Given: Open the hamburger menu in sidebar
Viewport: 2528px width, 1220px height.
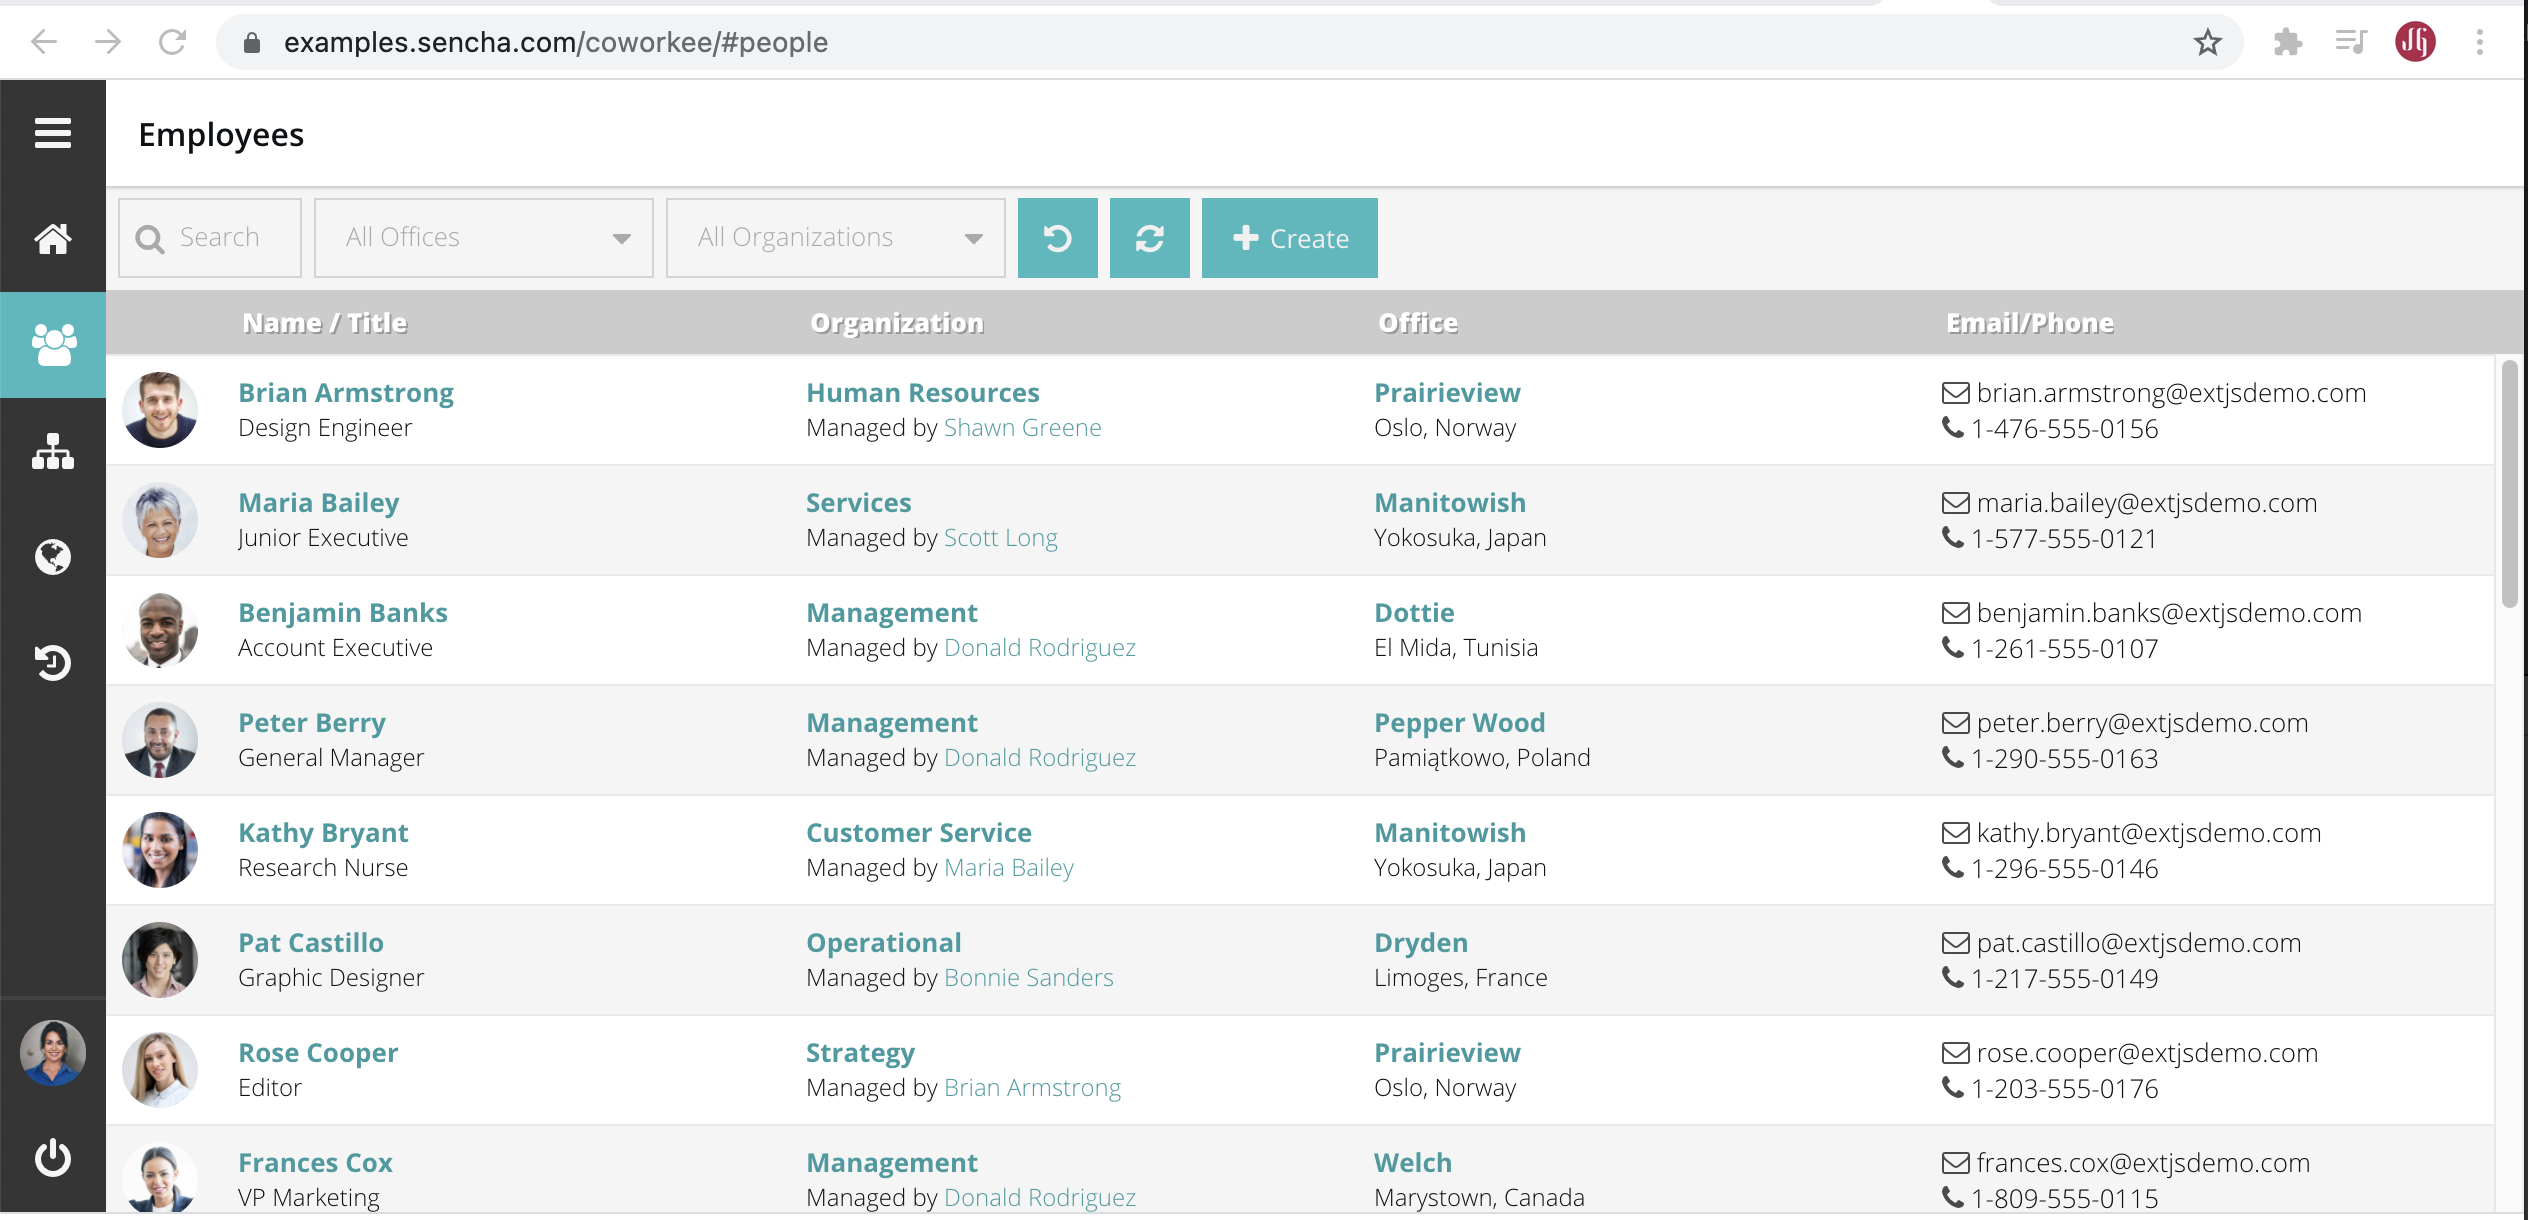Looking at the screenshot, I should pyautogui.click(x=52, y=133).
